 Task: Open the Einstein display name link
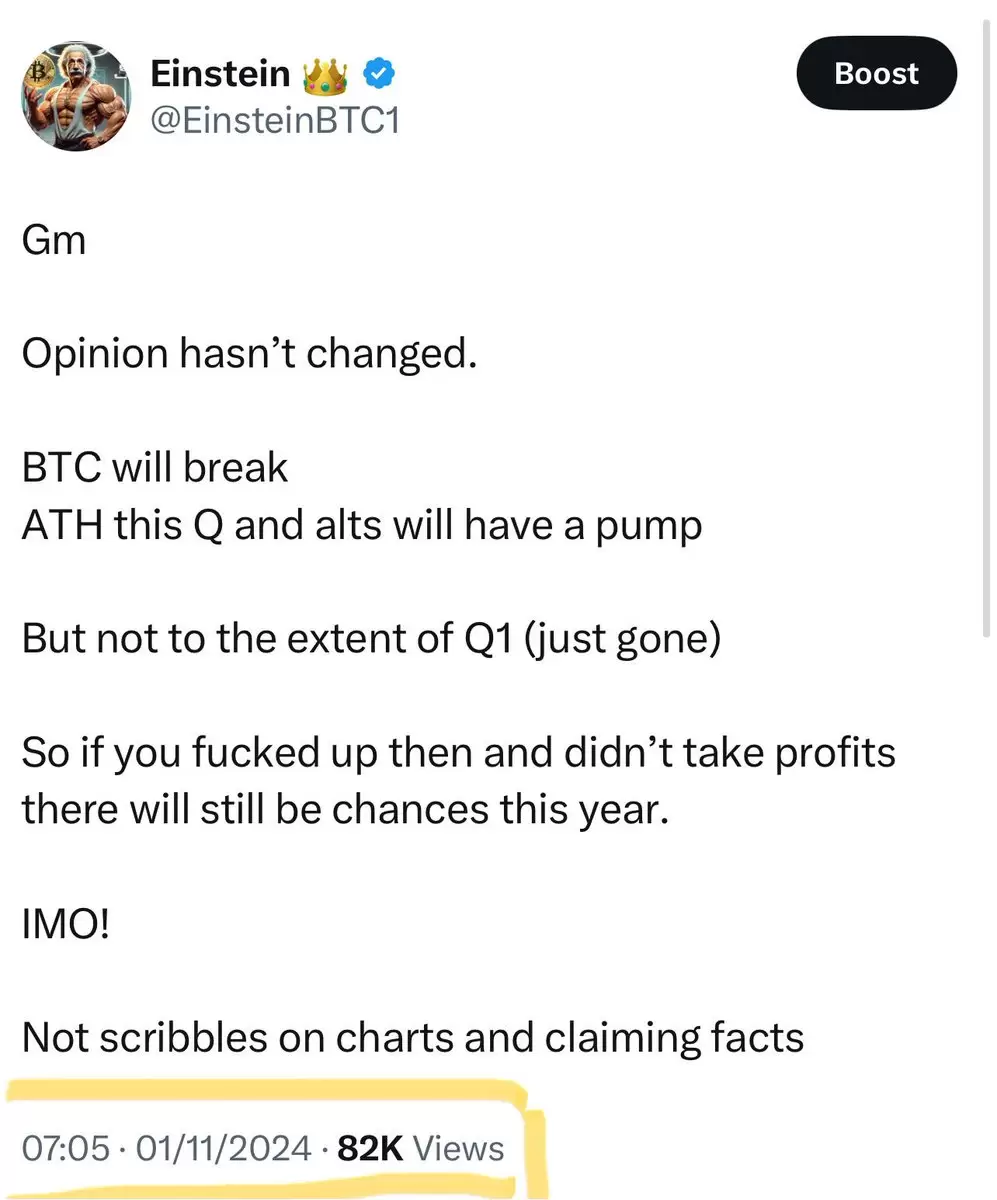pyautogui.click(x=220, y=73)
